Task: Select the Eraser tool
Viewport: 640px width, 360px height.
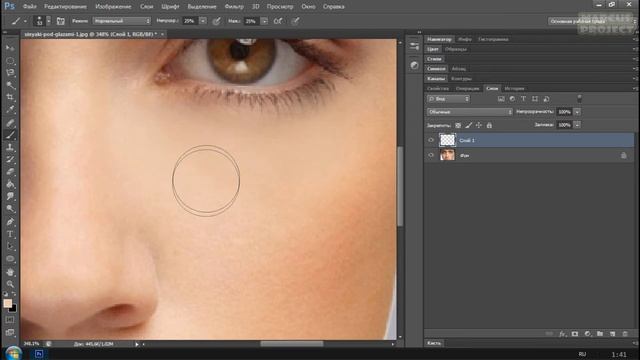Action: click(x=10, y=171)
